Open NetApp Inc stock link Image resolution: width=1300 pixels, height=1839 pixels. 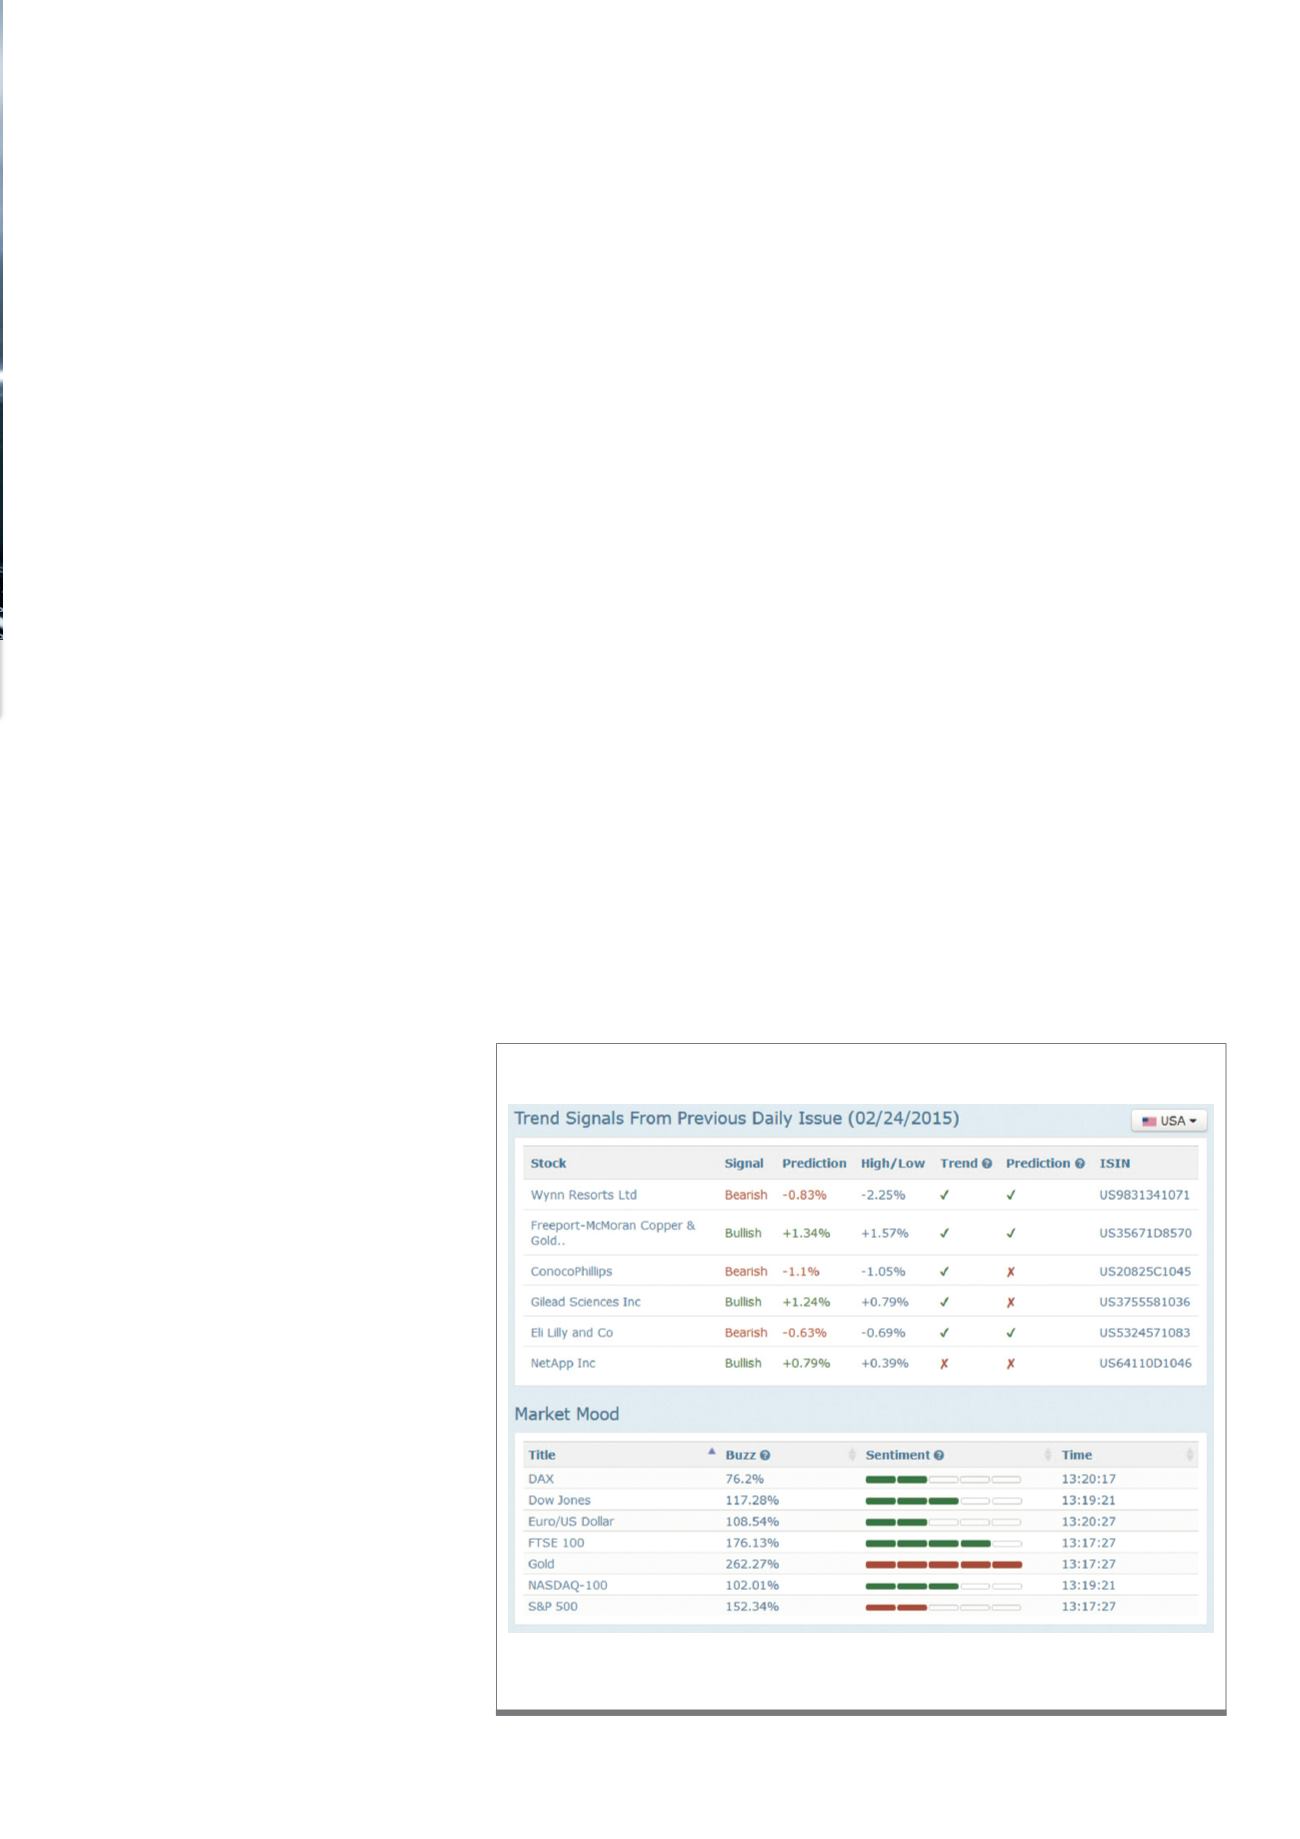pos(562,1364)
